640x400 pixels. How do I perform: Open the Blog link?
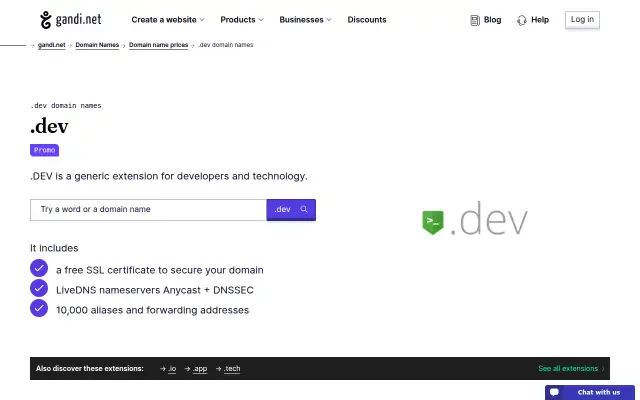(492, 20)
